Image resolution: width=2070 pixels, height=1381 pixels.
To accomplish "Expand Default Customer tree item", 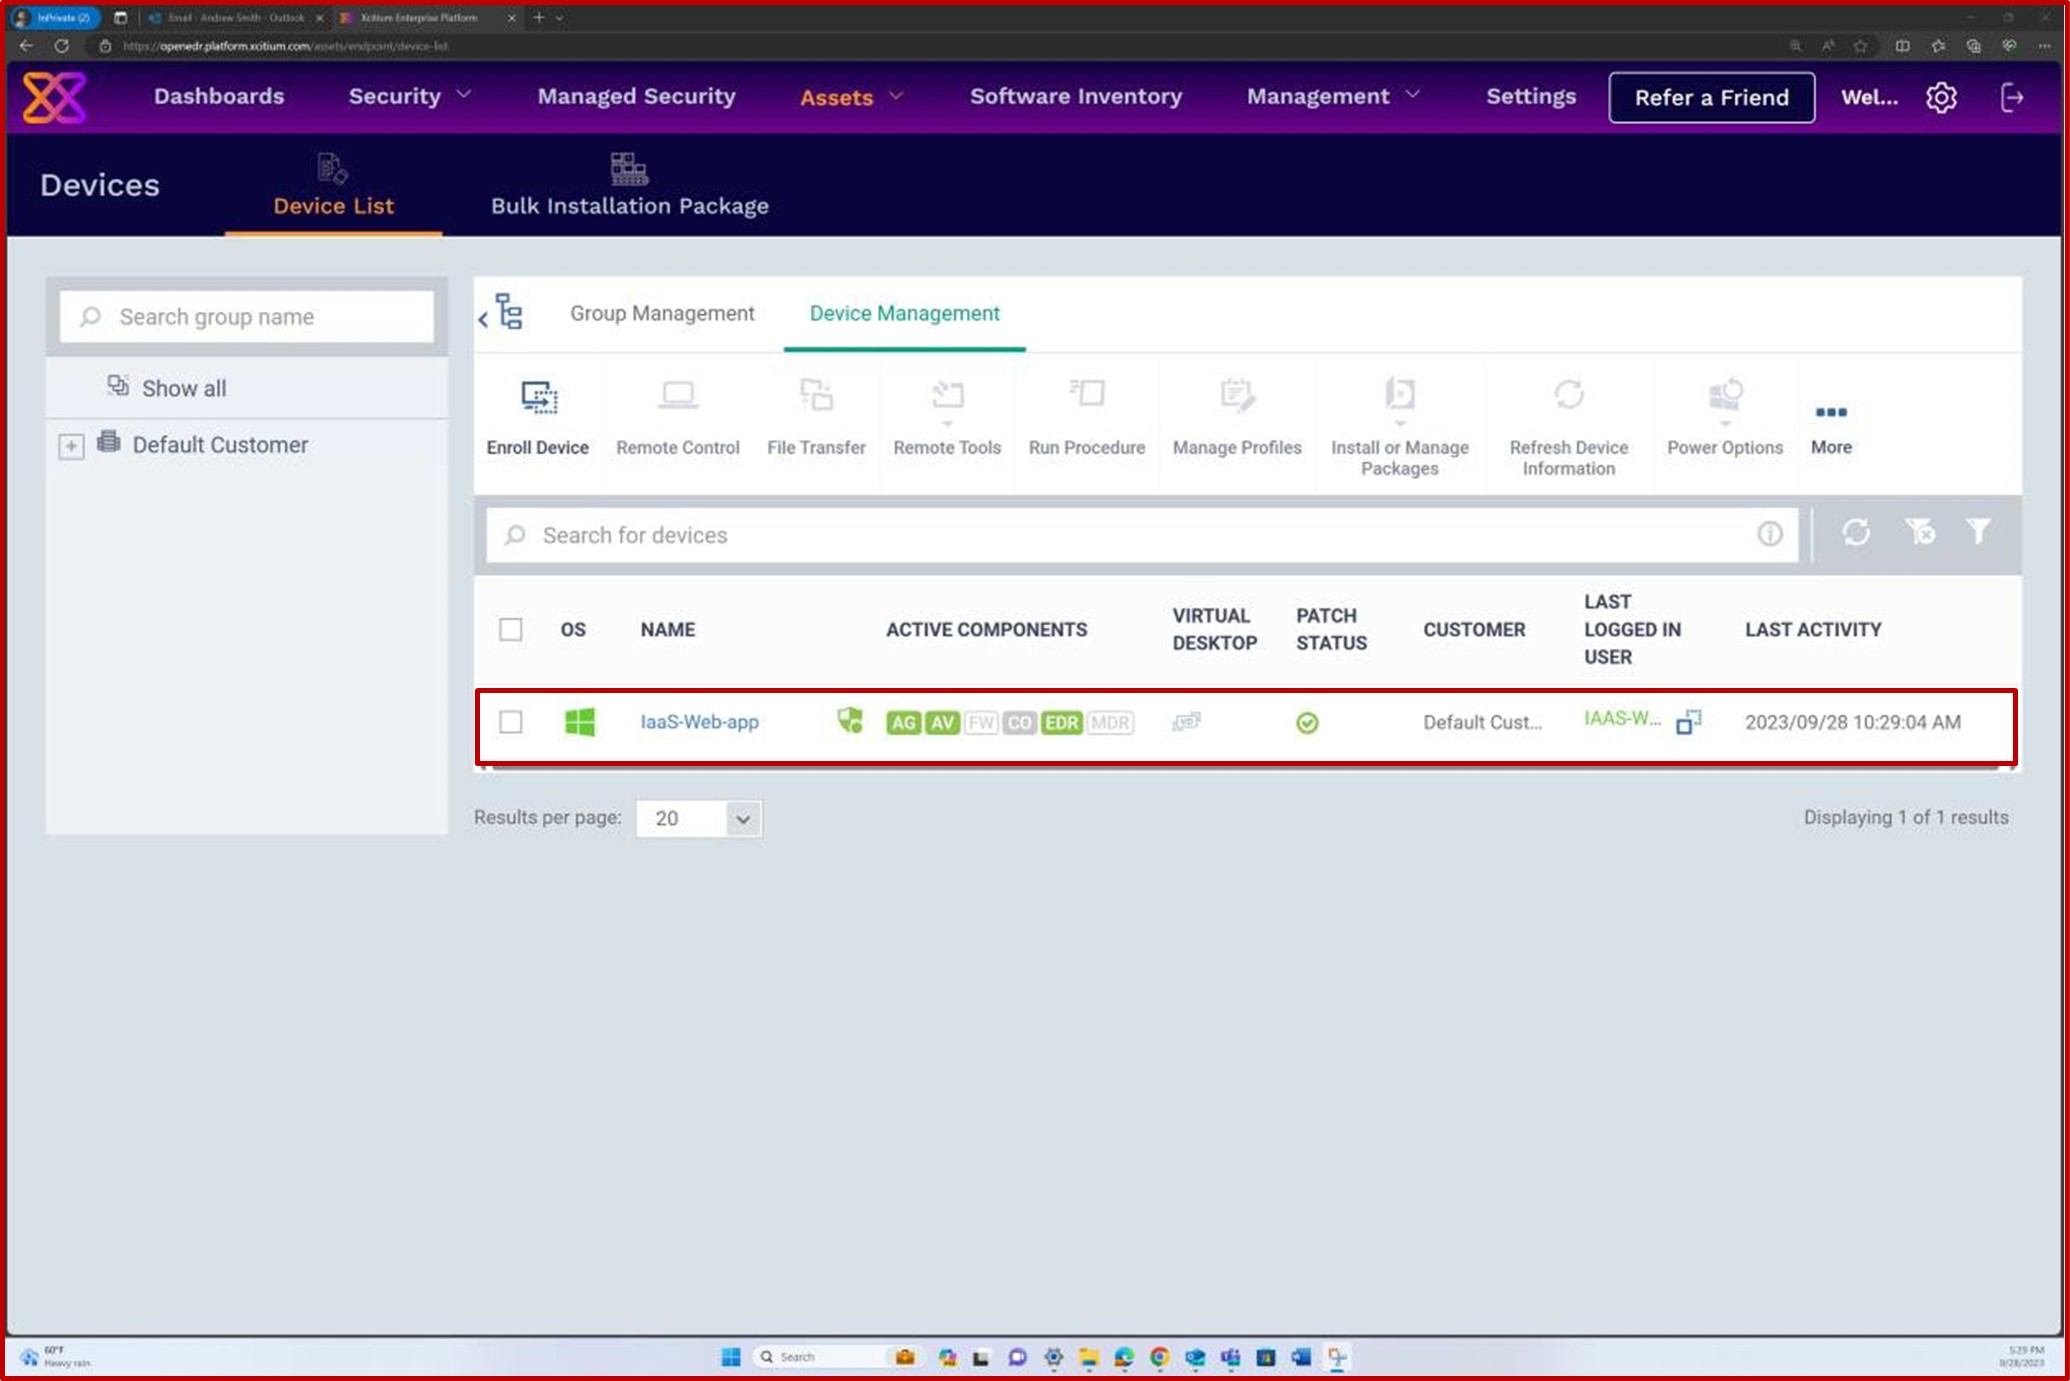I will tap(71, 445).
